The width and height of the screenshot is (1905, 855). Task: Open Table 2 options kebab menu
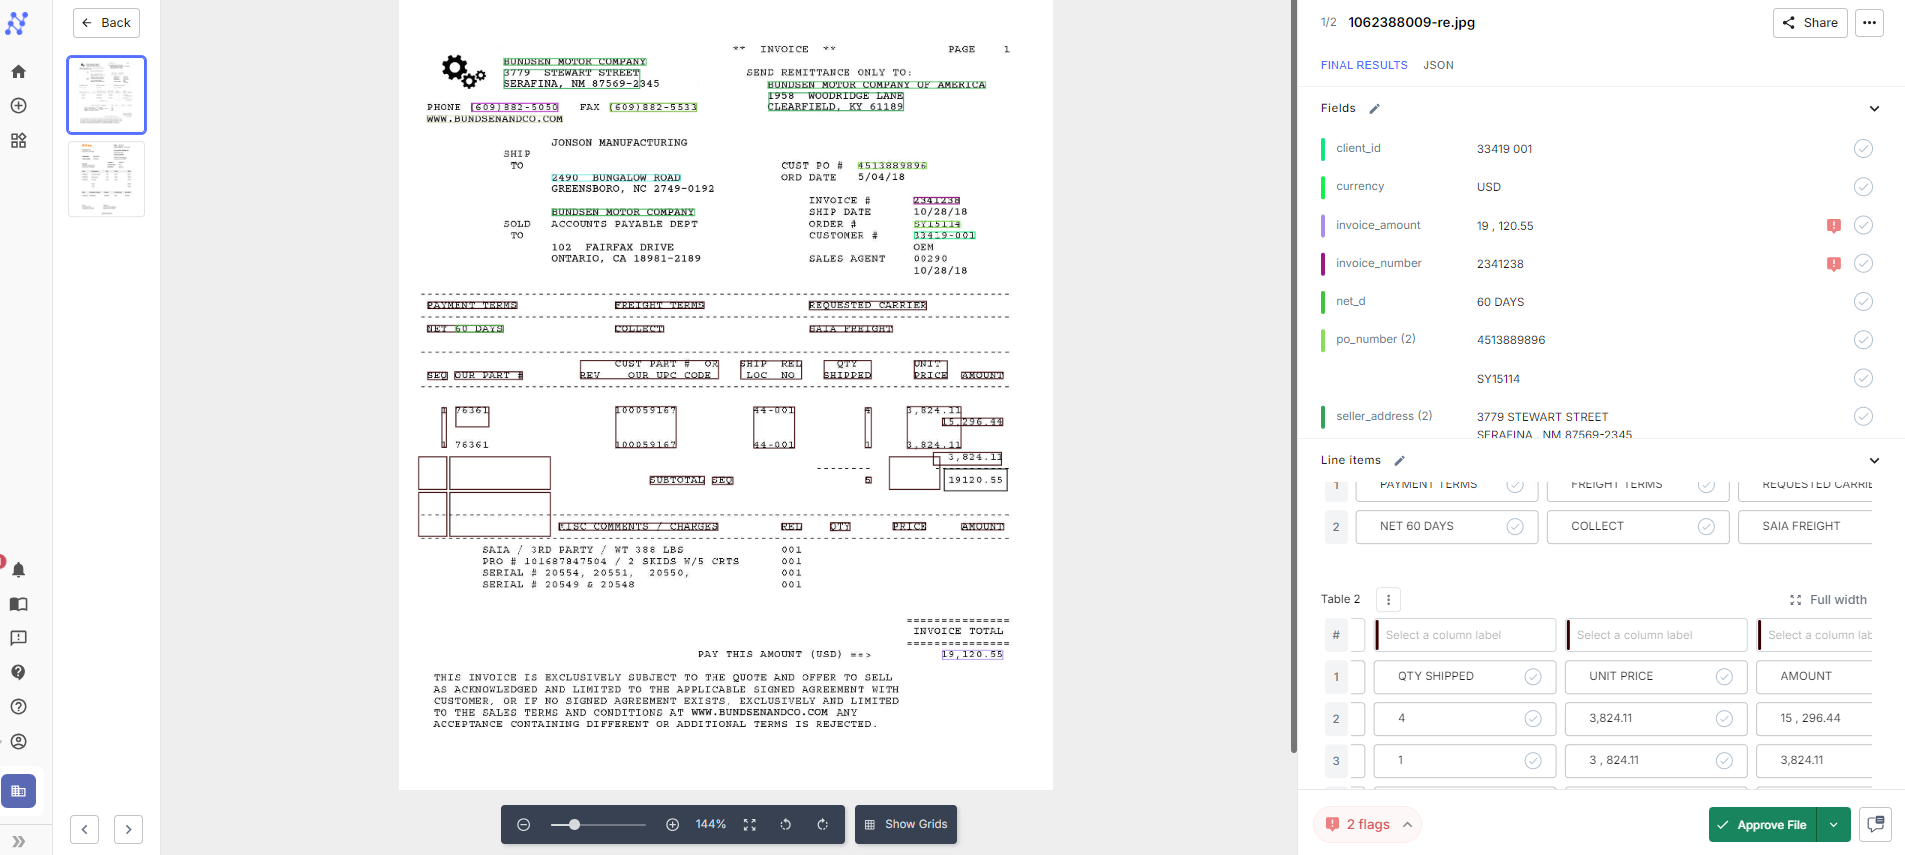[1388, 600]
